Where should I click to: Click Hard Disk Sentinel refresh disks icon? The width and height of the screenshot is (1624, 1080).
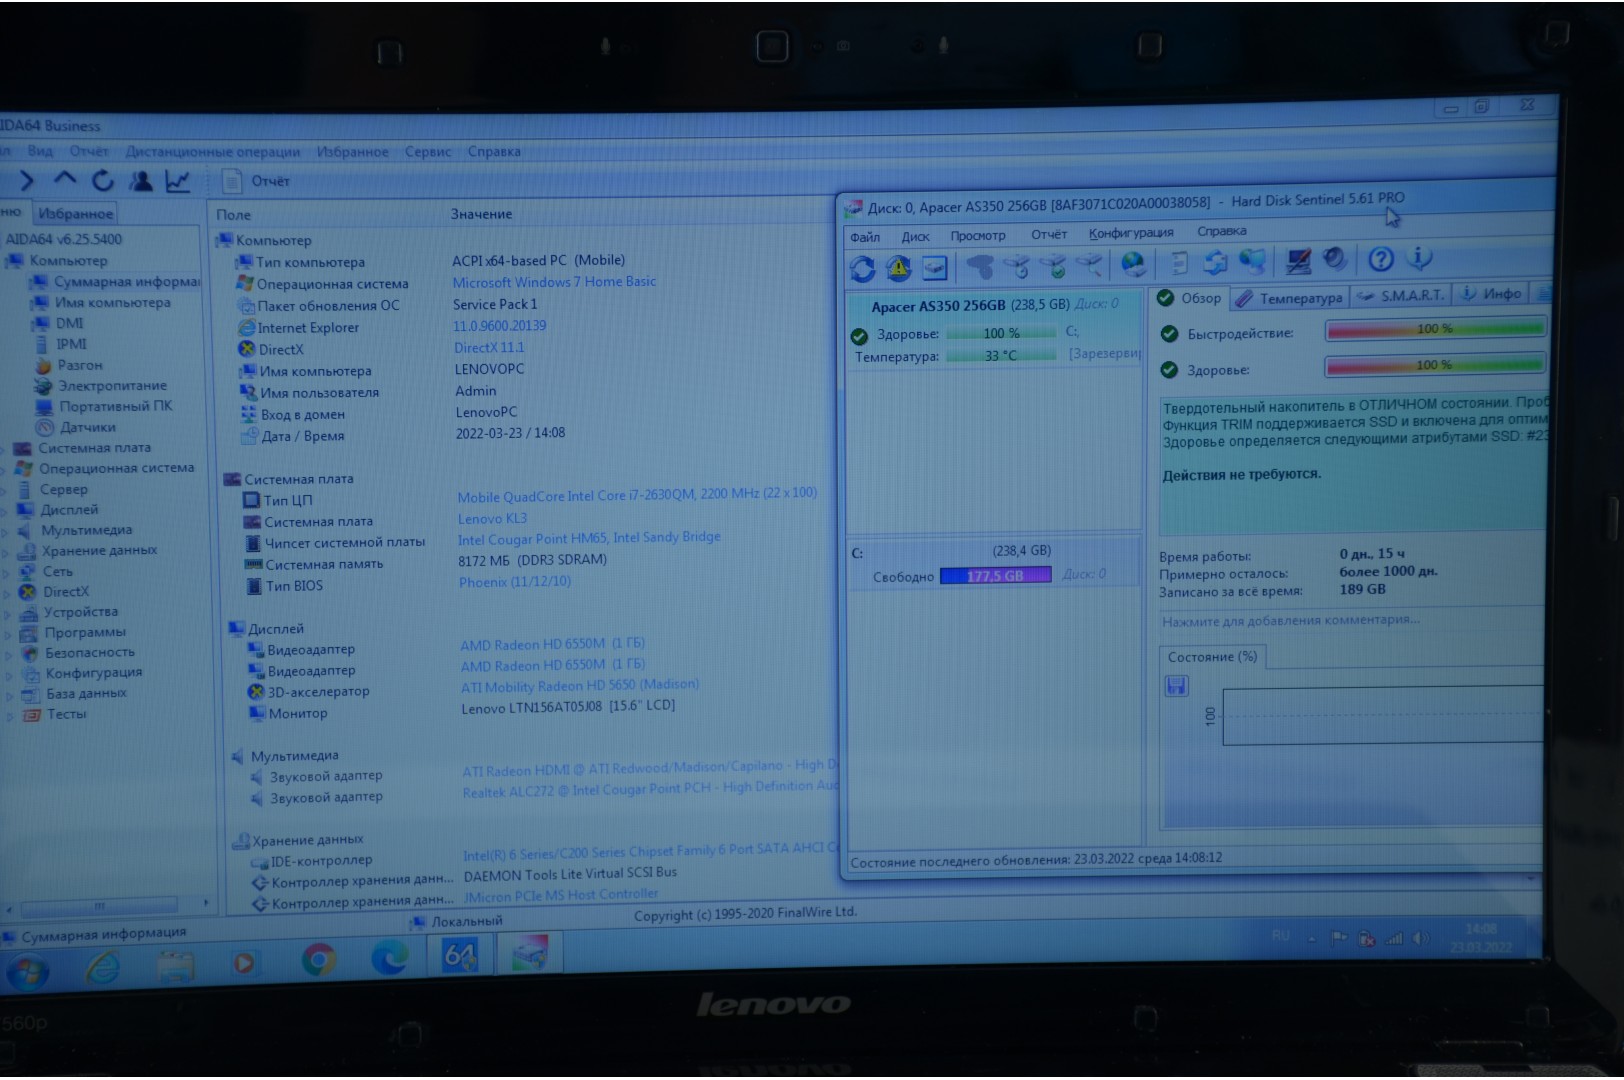[862, 268]
